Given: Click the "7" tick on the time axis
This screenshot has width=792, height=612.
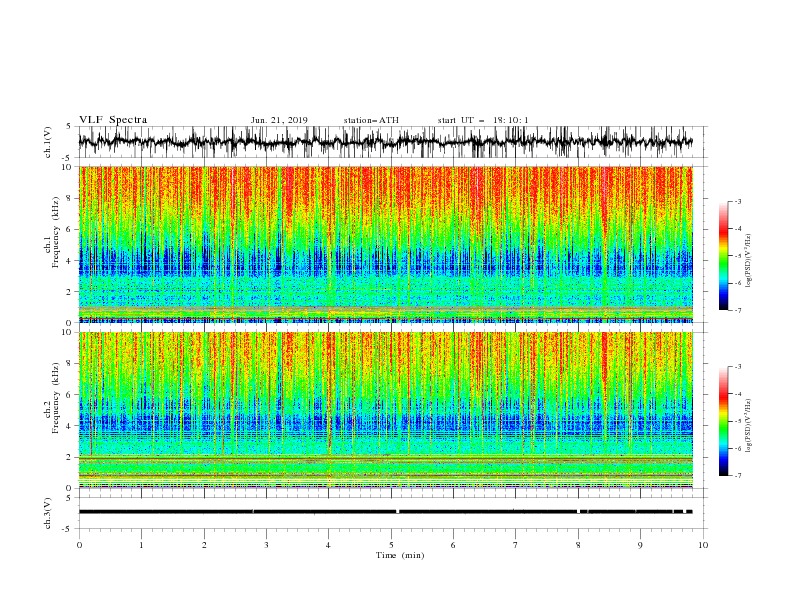Looking at the screenshot, I should [516, 545].
